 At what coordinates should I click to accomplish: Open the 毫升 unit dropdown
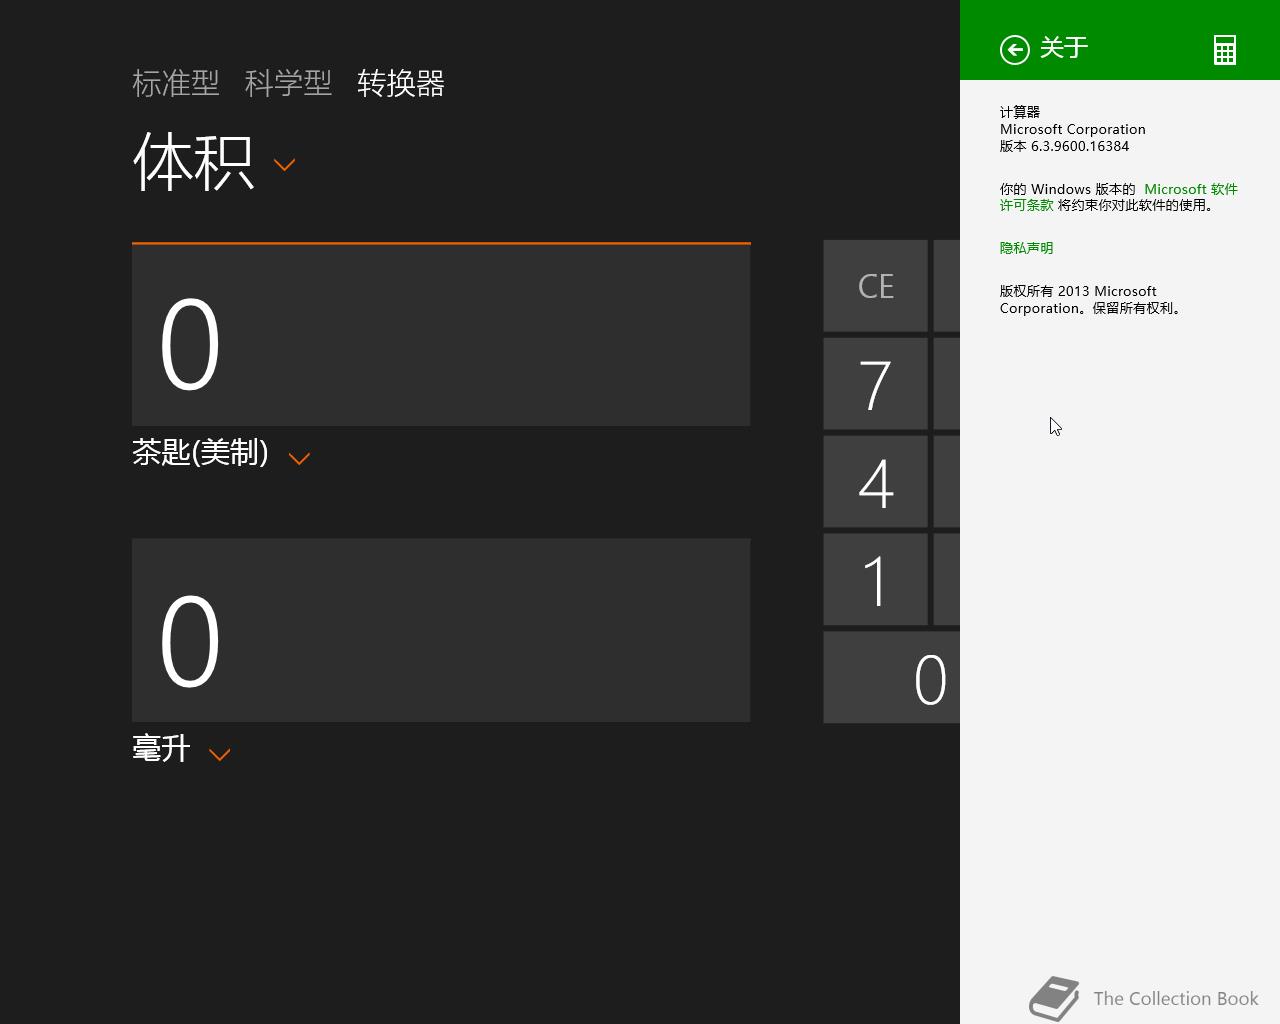click(x=182, y=750)
